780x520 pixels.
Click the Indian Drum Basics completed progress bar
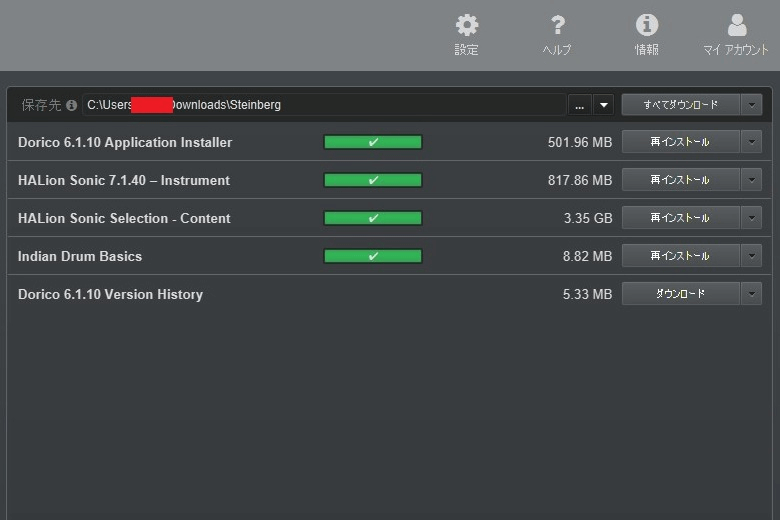[373, 256]
